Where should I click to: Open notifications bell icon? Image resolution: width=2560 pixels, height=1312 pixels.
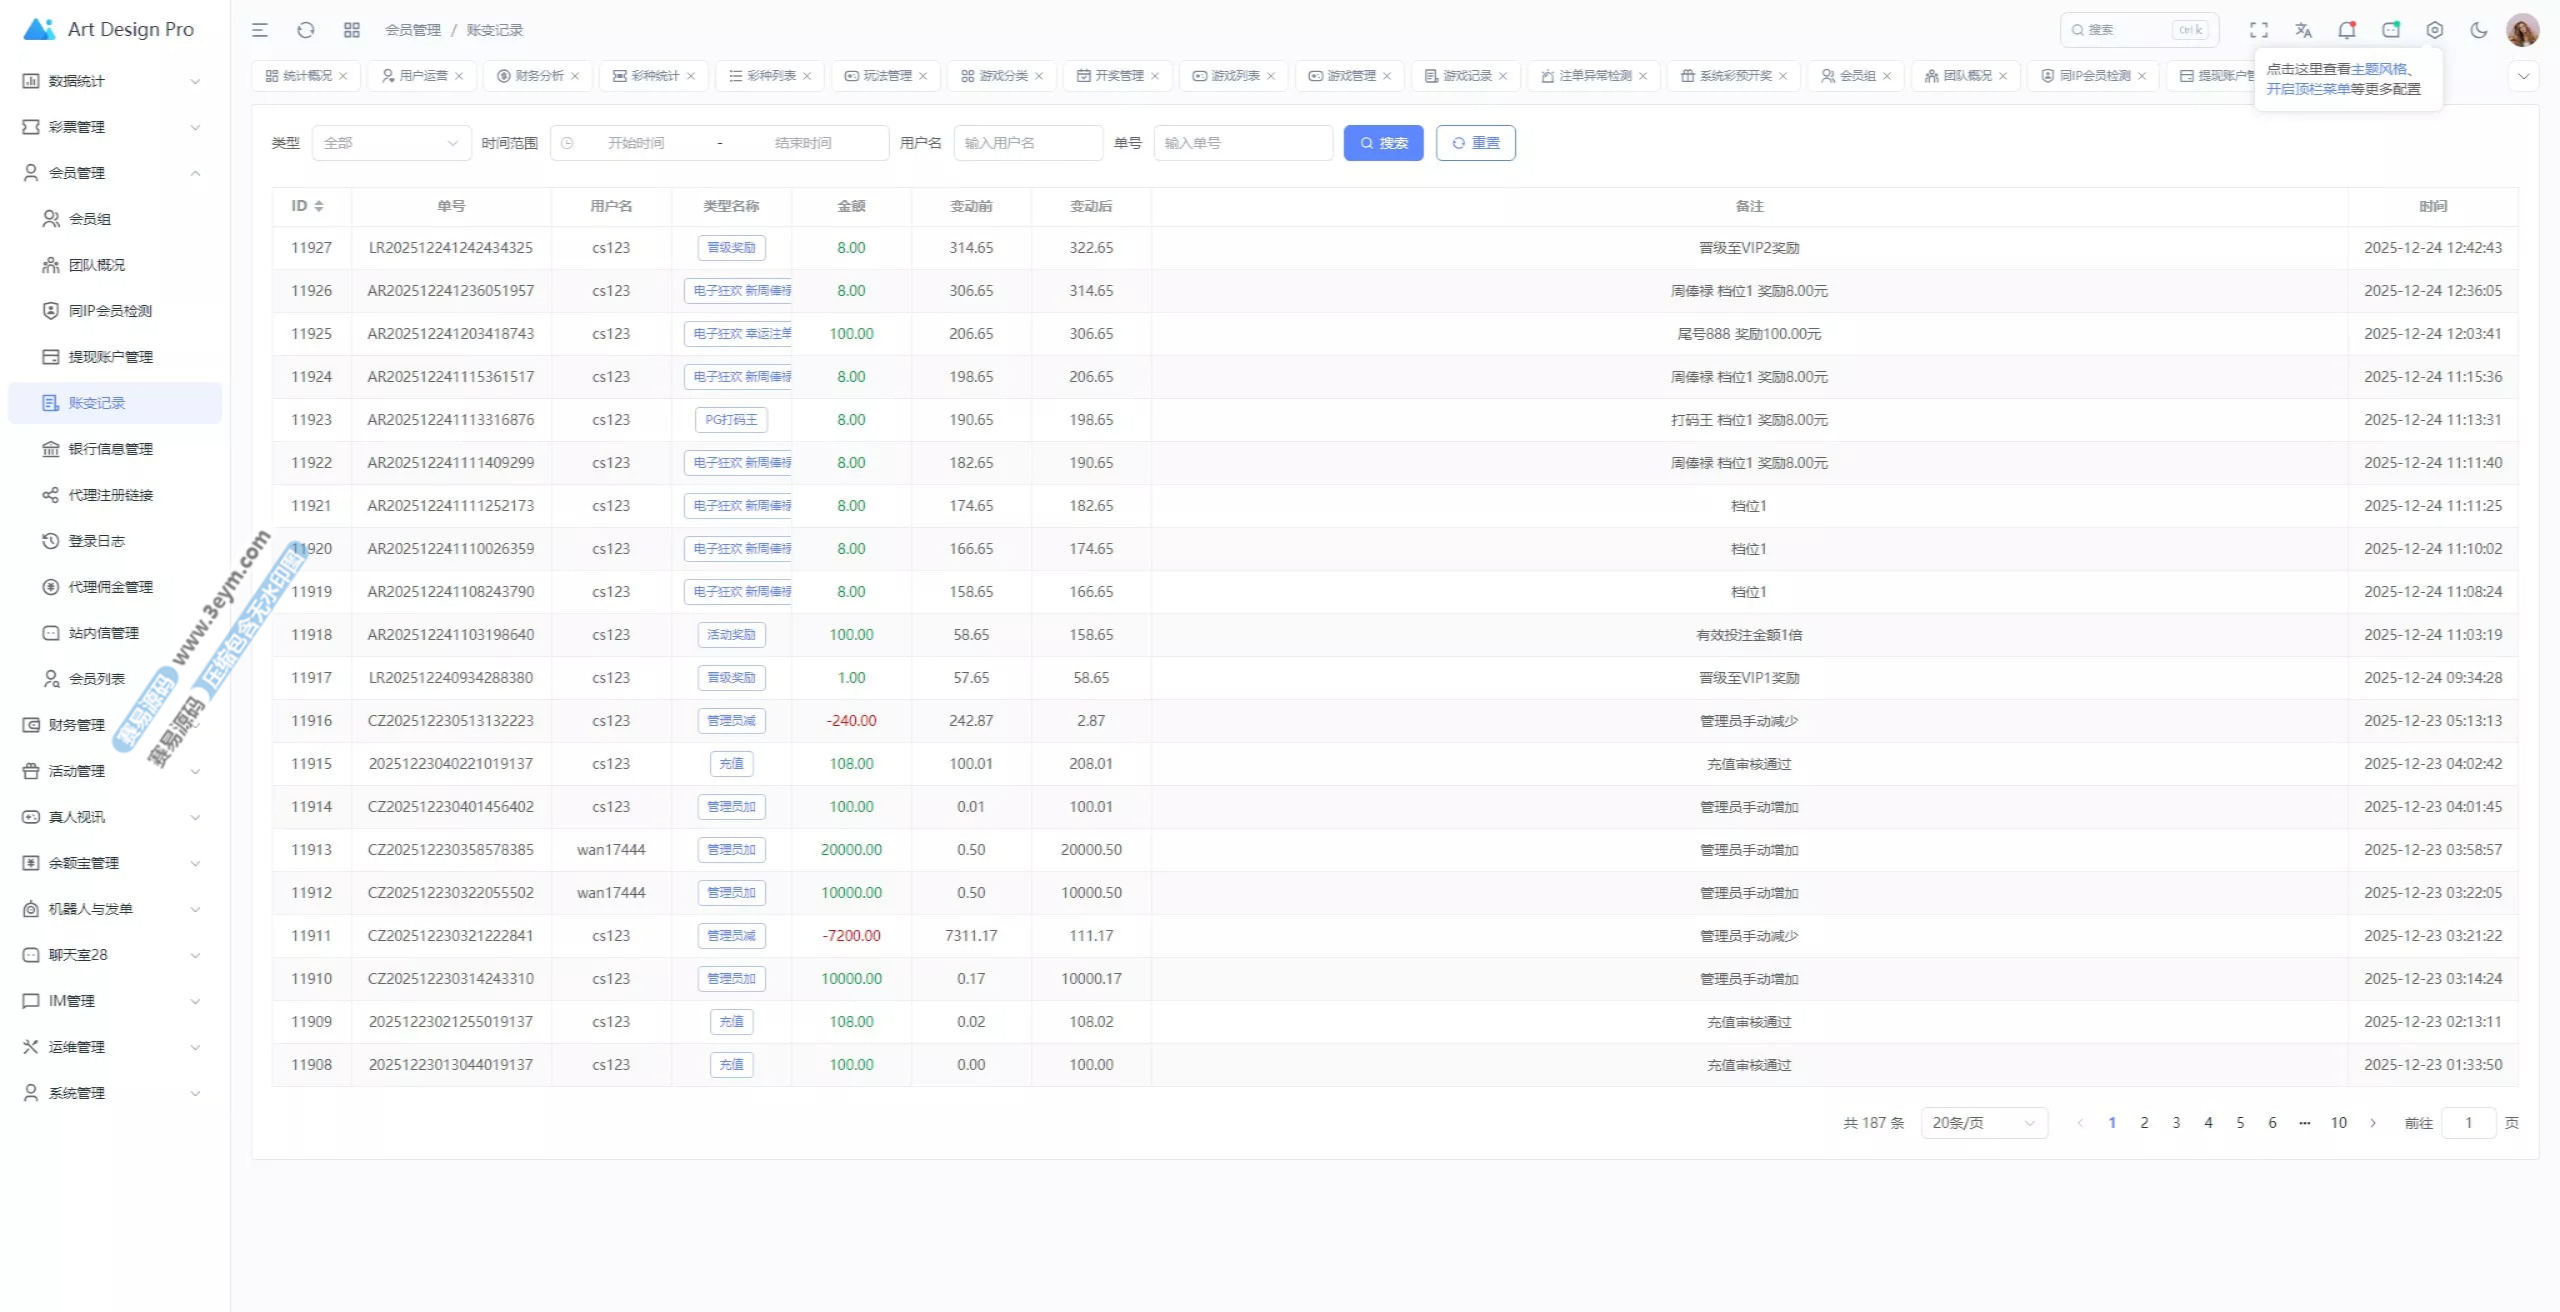coord(2347,30)
